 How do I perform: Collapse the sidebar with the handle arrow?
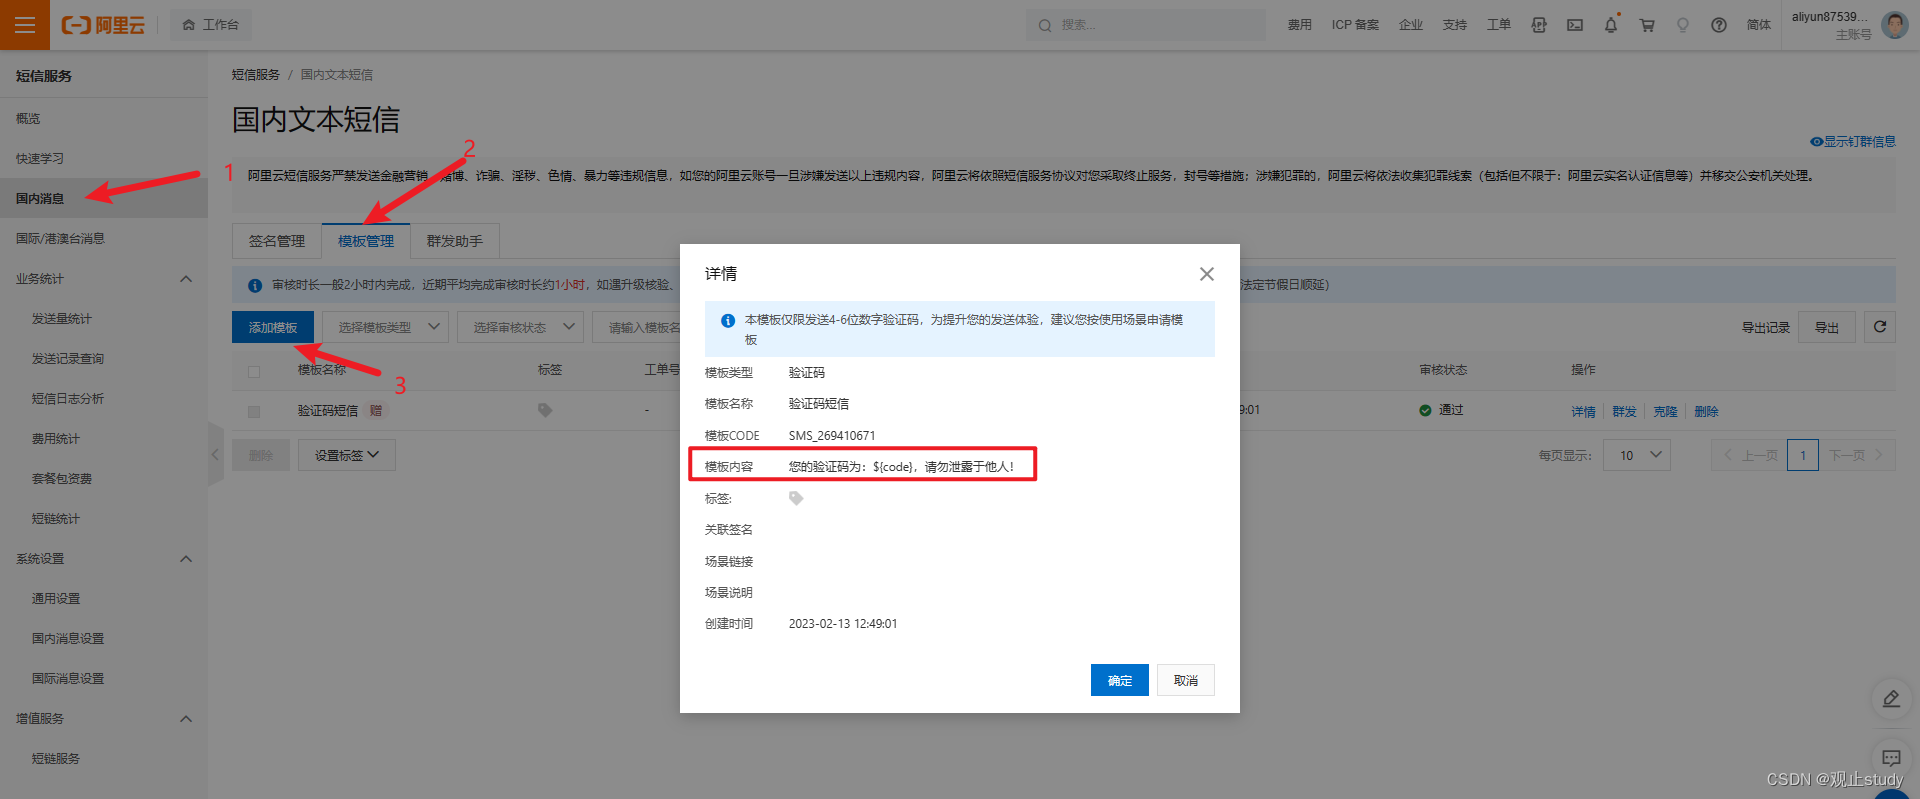pos(215,454)
